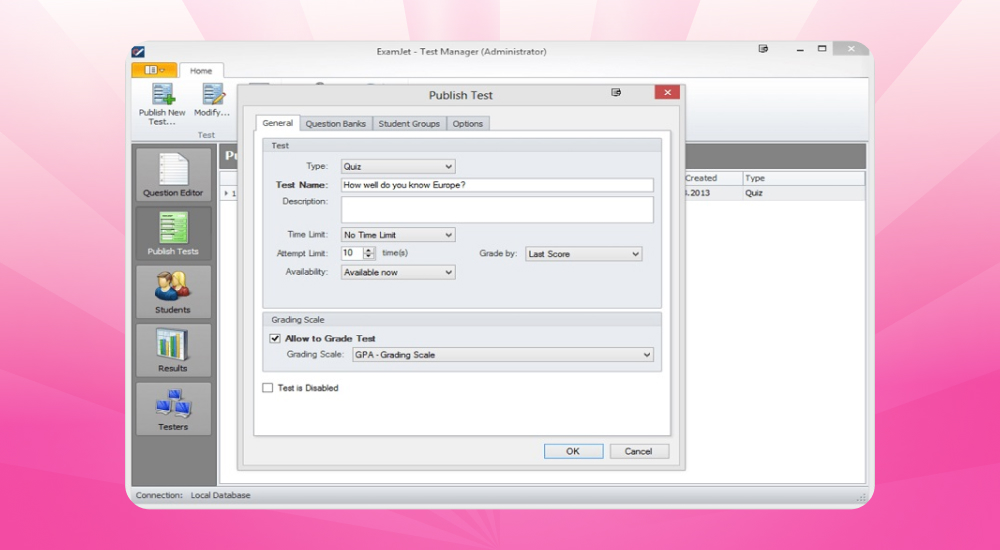Switch to the Student Groups tab

[409, 124]
